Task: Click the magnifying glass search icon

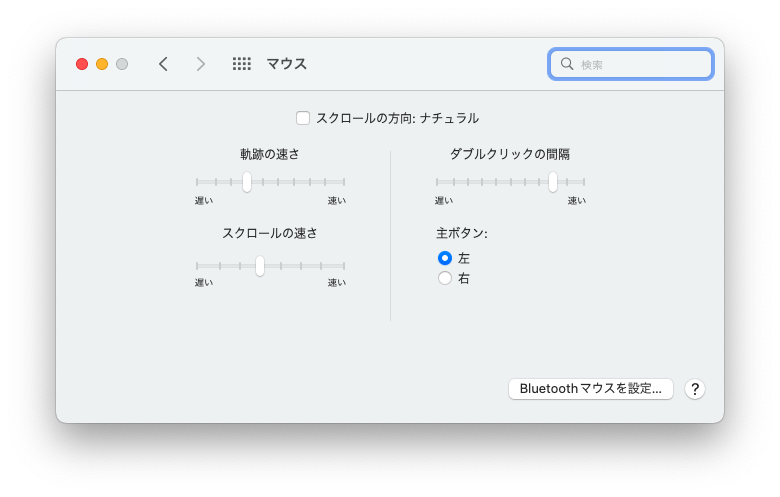Action: click(x=567, y=64)
